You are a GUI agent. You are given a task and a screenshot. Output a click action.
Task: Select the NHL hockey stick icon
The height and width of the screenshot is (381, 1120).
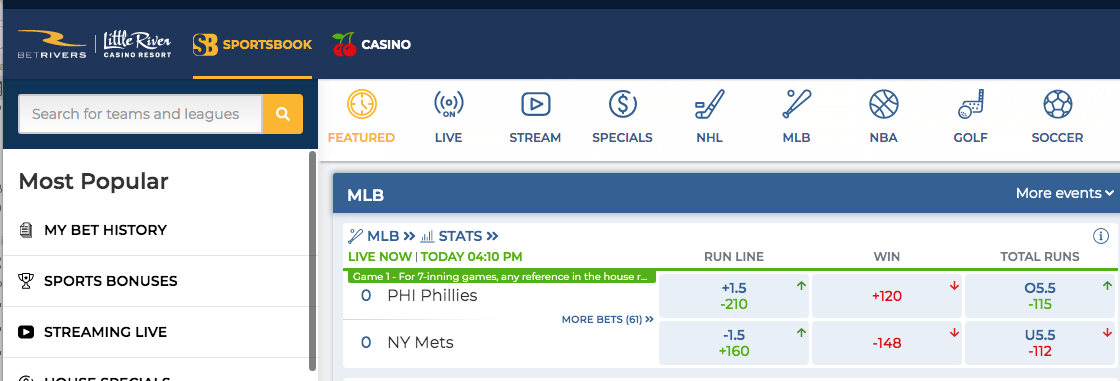click(709, 105)
